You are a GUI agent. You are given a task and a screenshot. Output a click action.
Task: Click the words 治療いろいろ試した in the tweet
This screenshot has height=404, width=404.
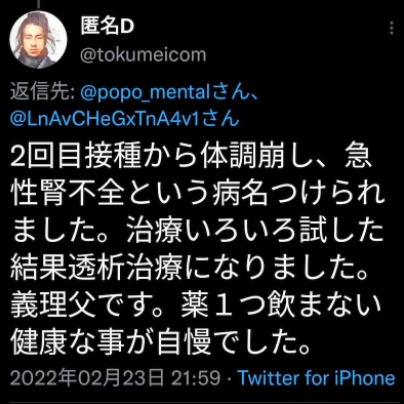coord(255,231)
